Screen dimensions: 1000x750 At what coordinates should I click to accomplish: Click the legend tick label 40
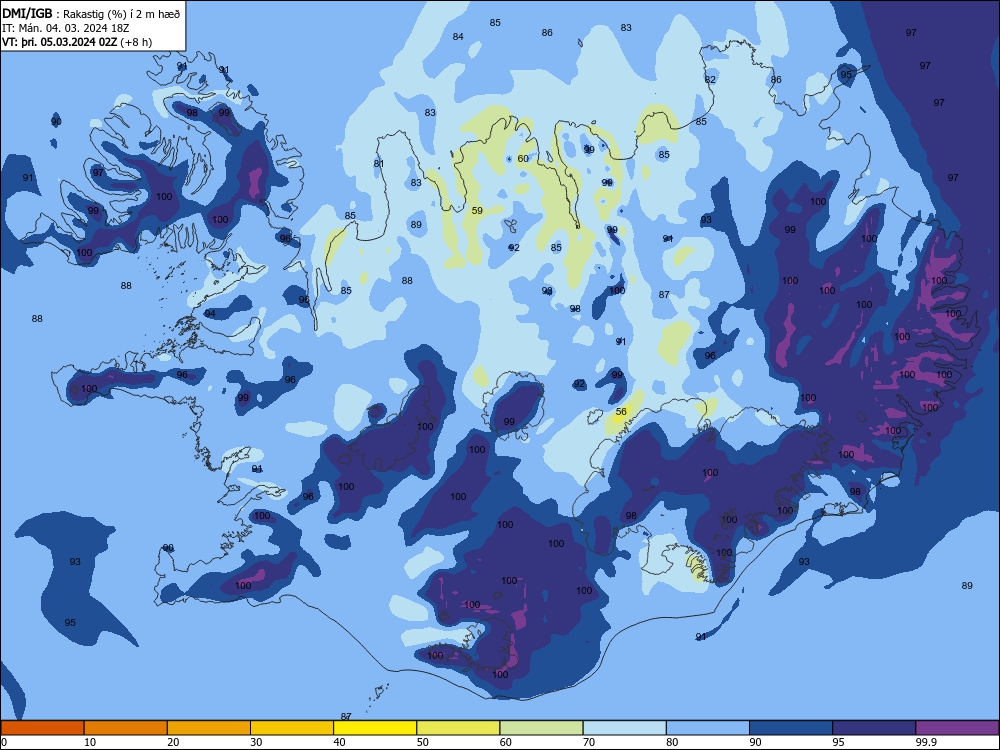point(339,742)
